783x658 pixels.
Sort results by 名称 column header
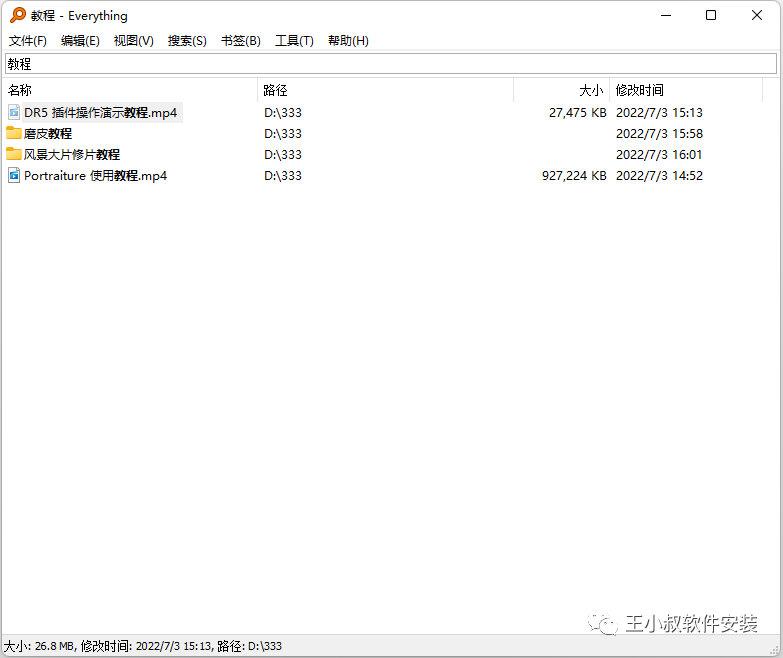point(131,90)
